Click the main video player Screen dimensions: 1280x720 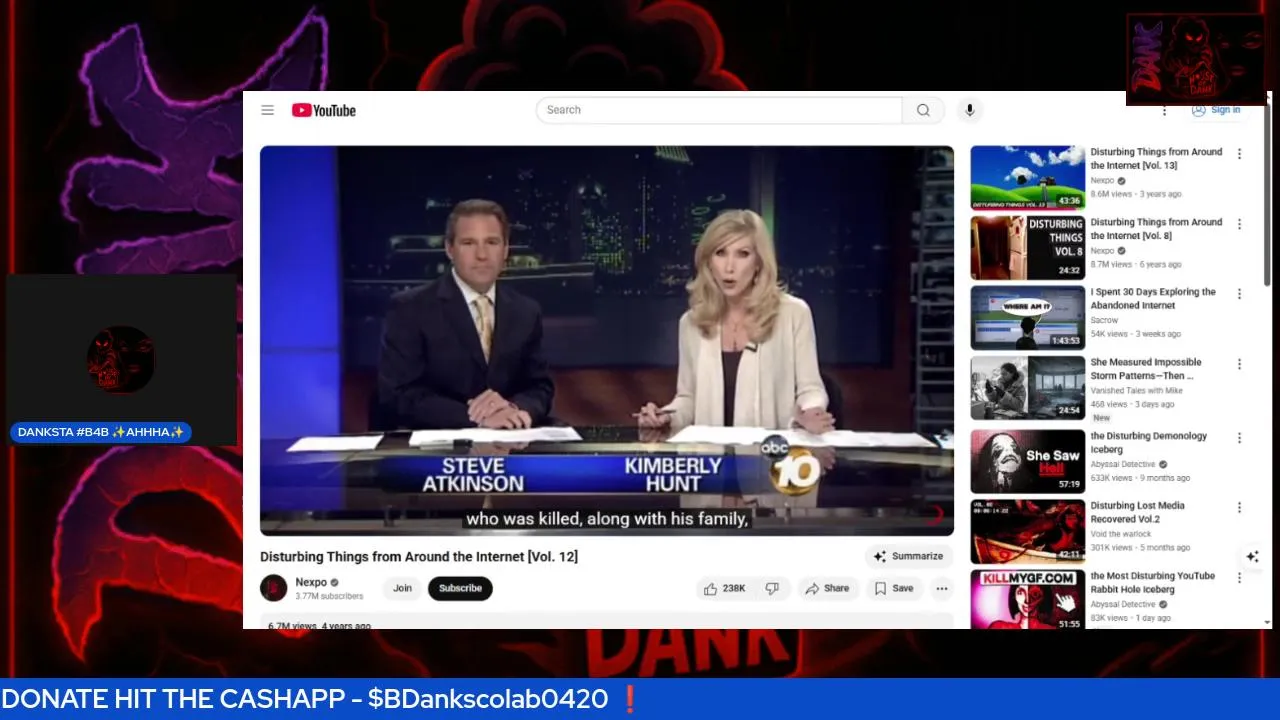click(606, 340)
